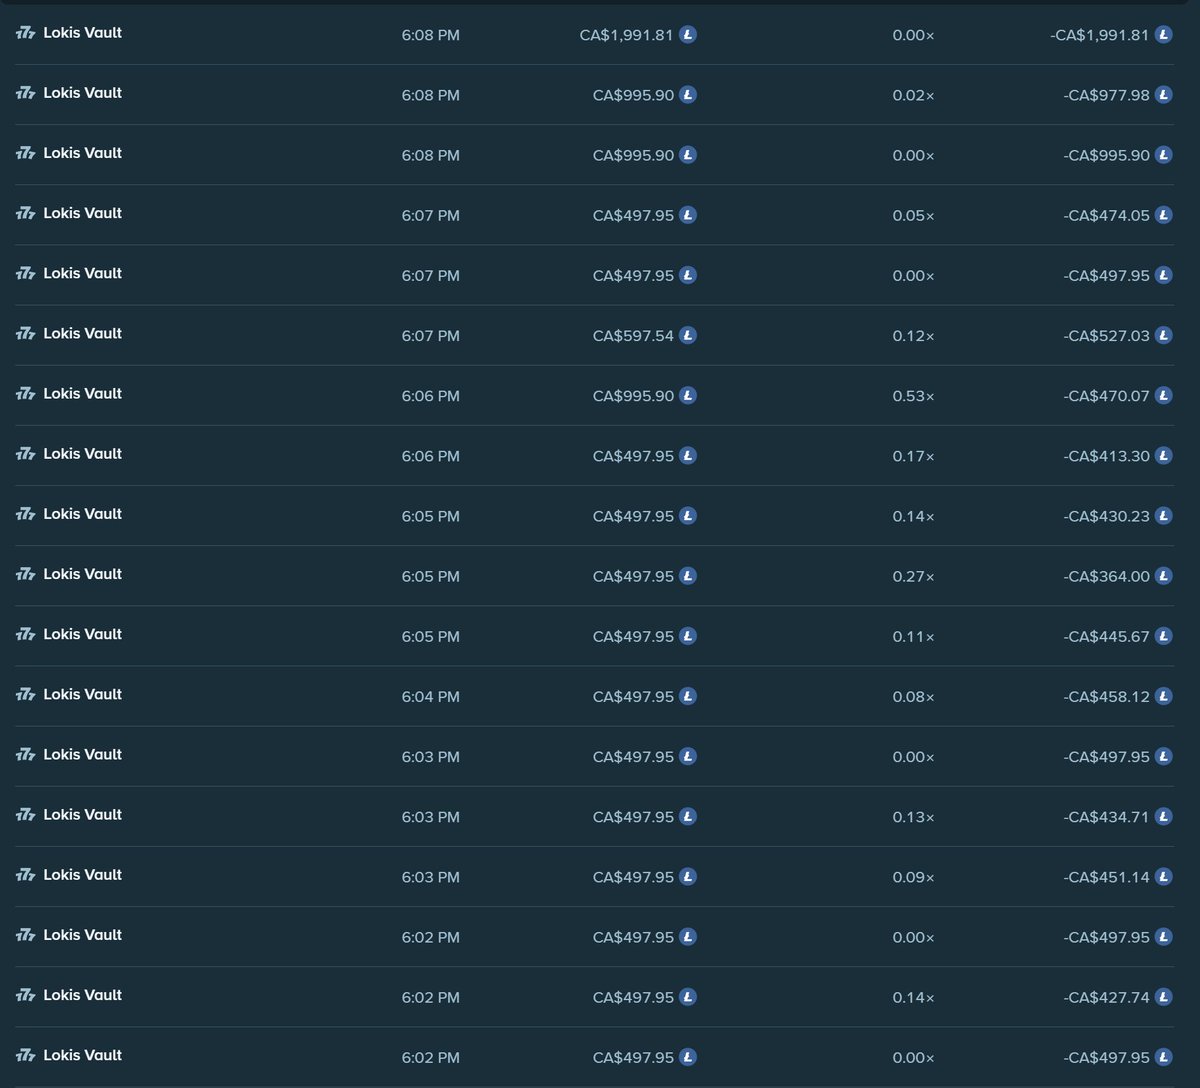Image resolution: width=1200 pixels, height=1088 pixels.
Task: Click Litecoin icon beside CA$597.54 bet amount
Action: click(x=687, y=335)
